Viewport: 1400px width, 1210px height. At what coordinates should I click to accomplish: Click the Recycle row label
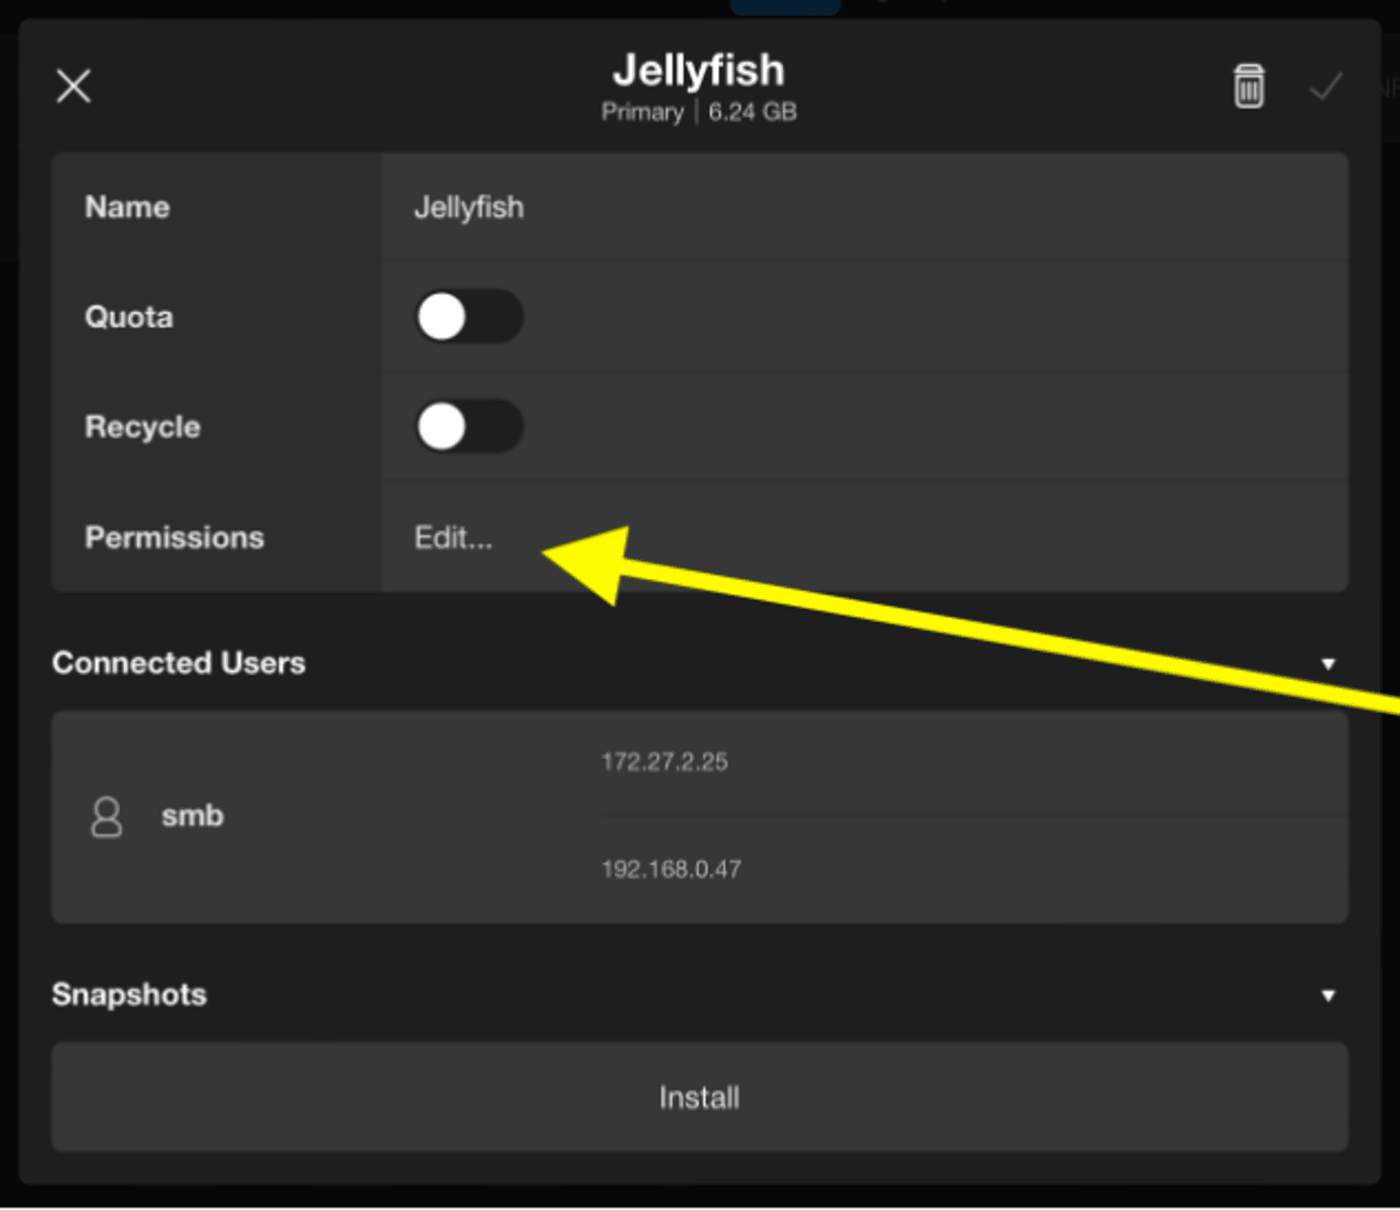pyautogui.click(x=142, y=427)
